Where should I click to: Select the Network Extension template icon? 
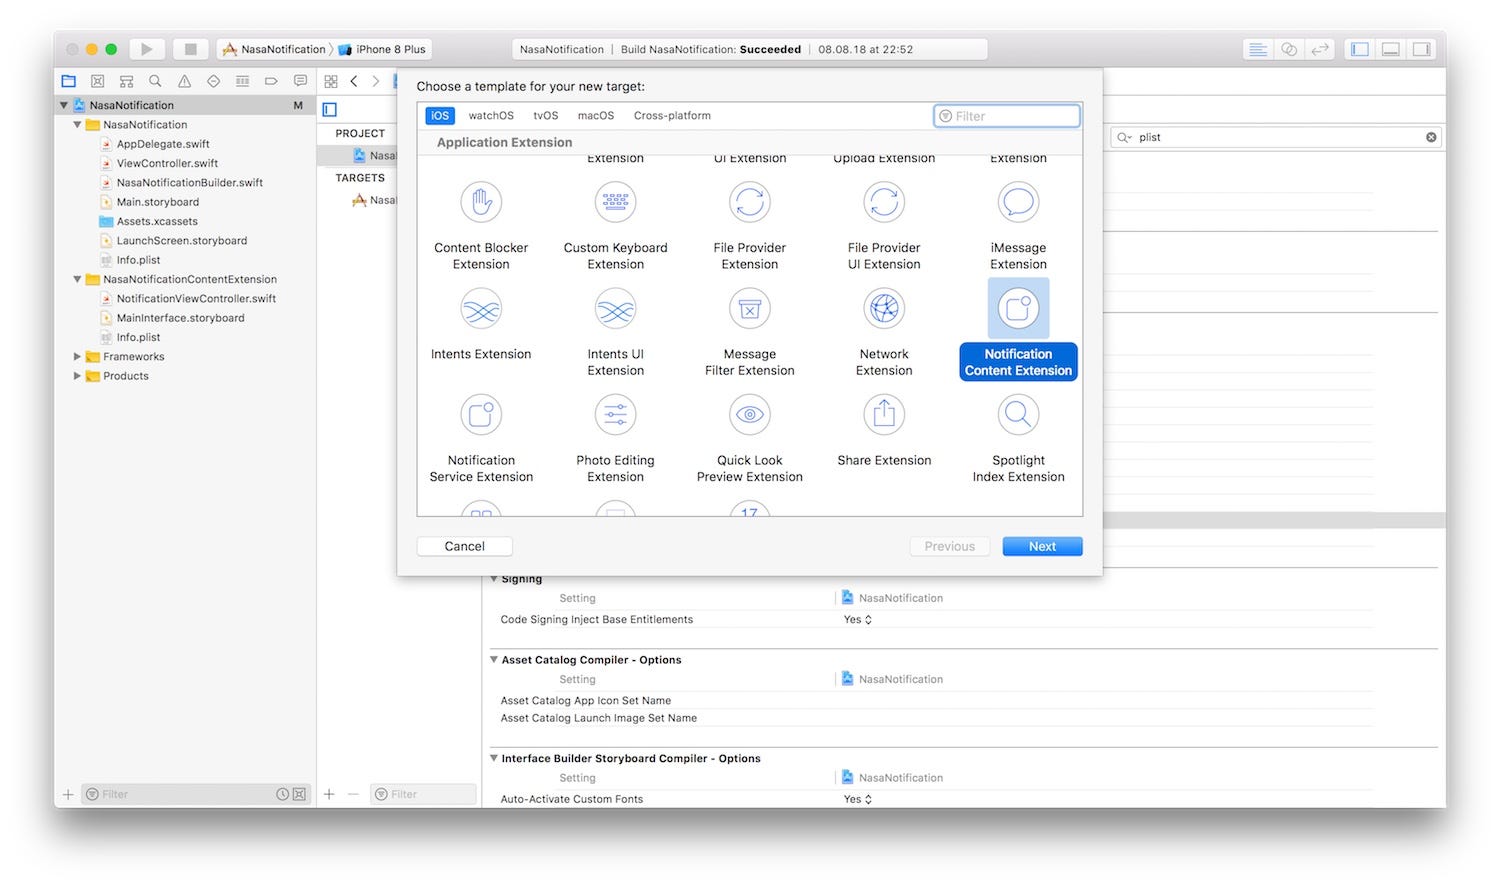[x=884, y=309]
